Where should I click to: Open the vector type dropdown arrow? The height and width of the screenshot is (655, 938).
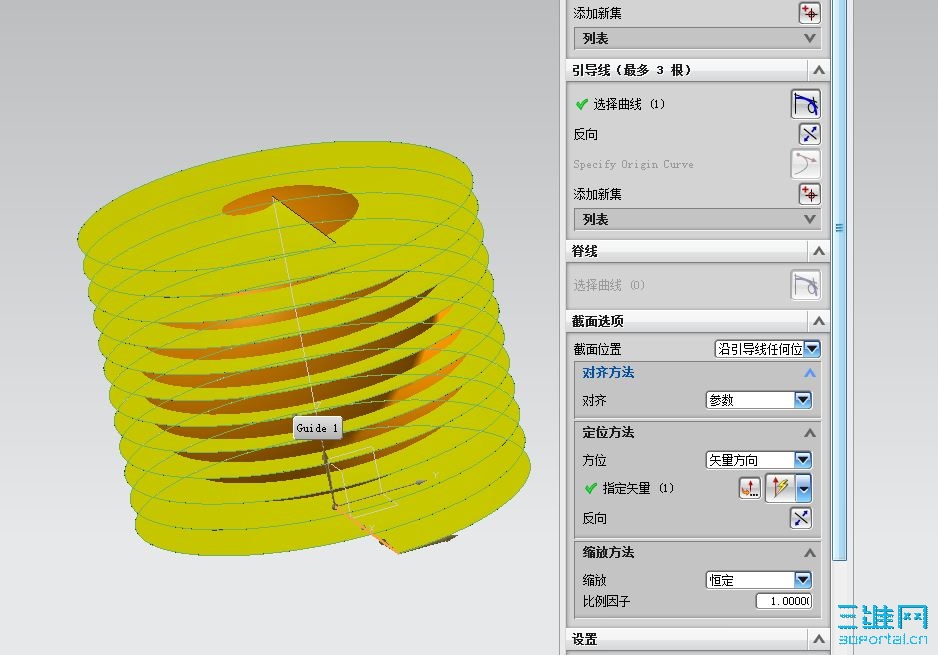point(803,488)
